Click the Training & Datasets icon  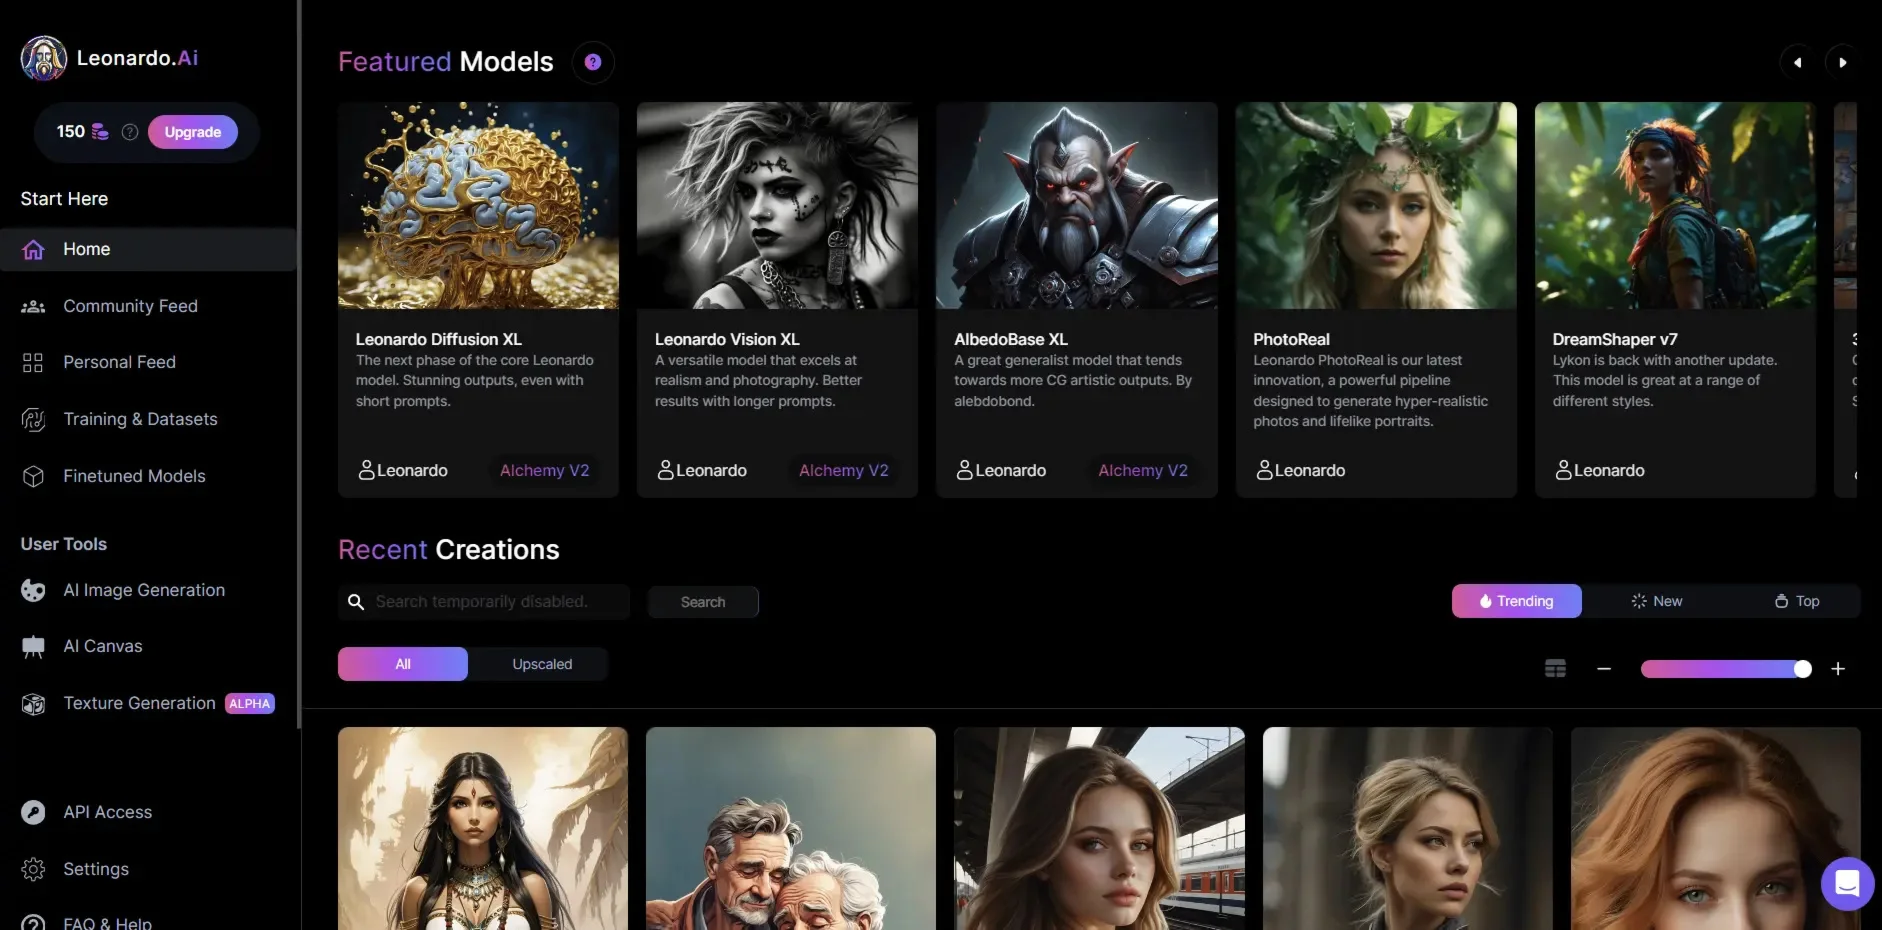(33, 420)
